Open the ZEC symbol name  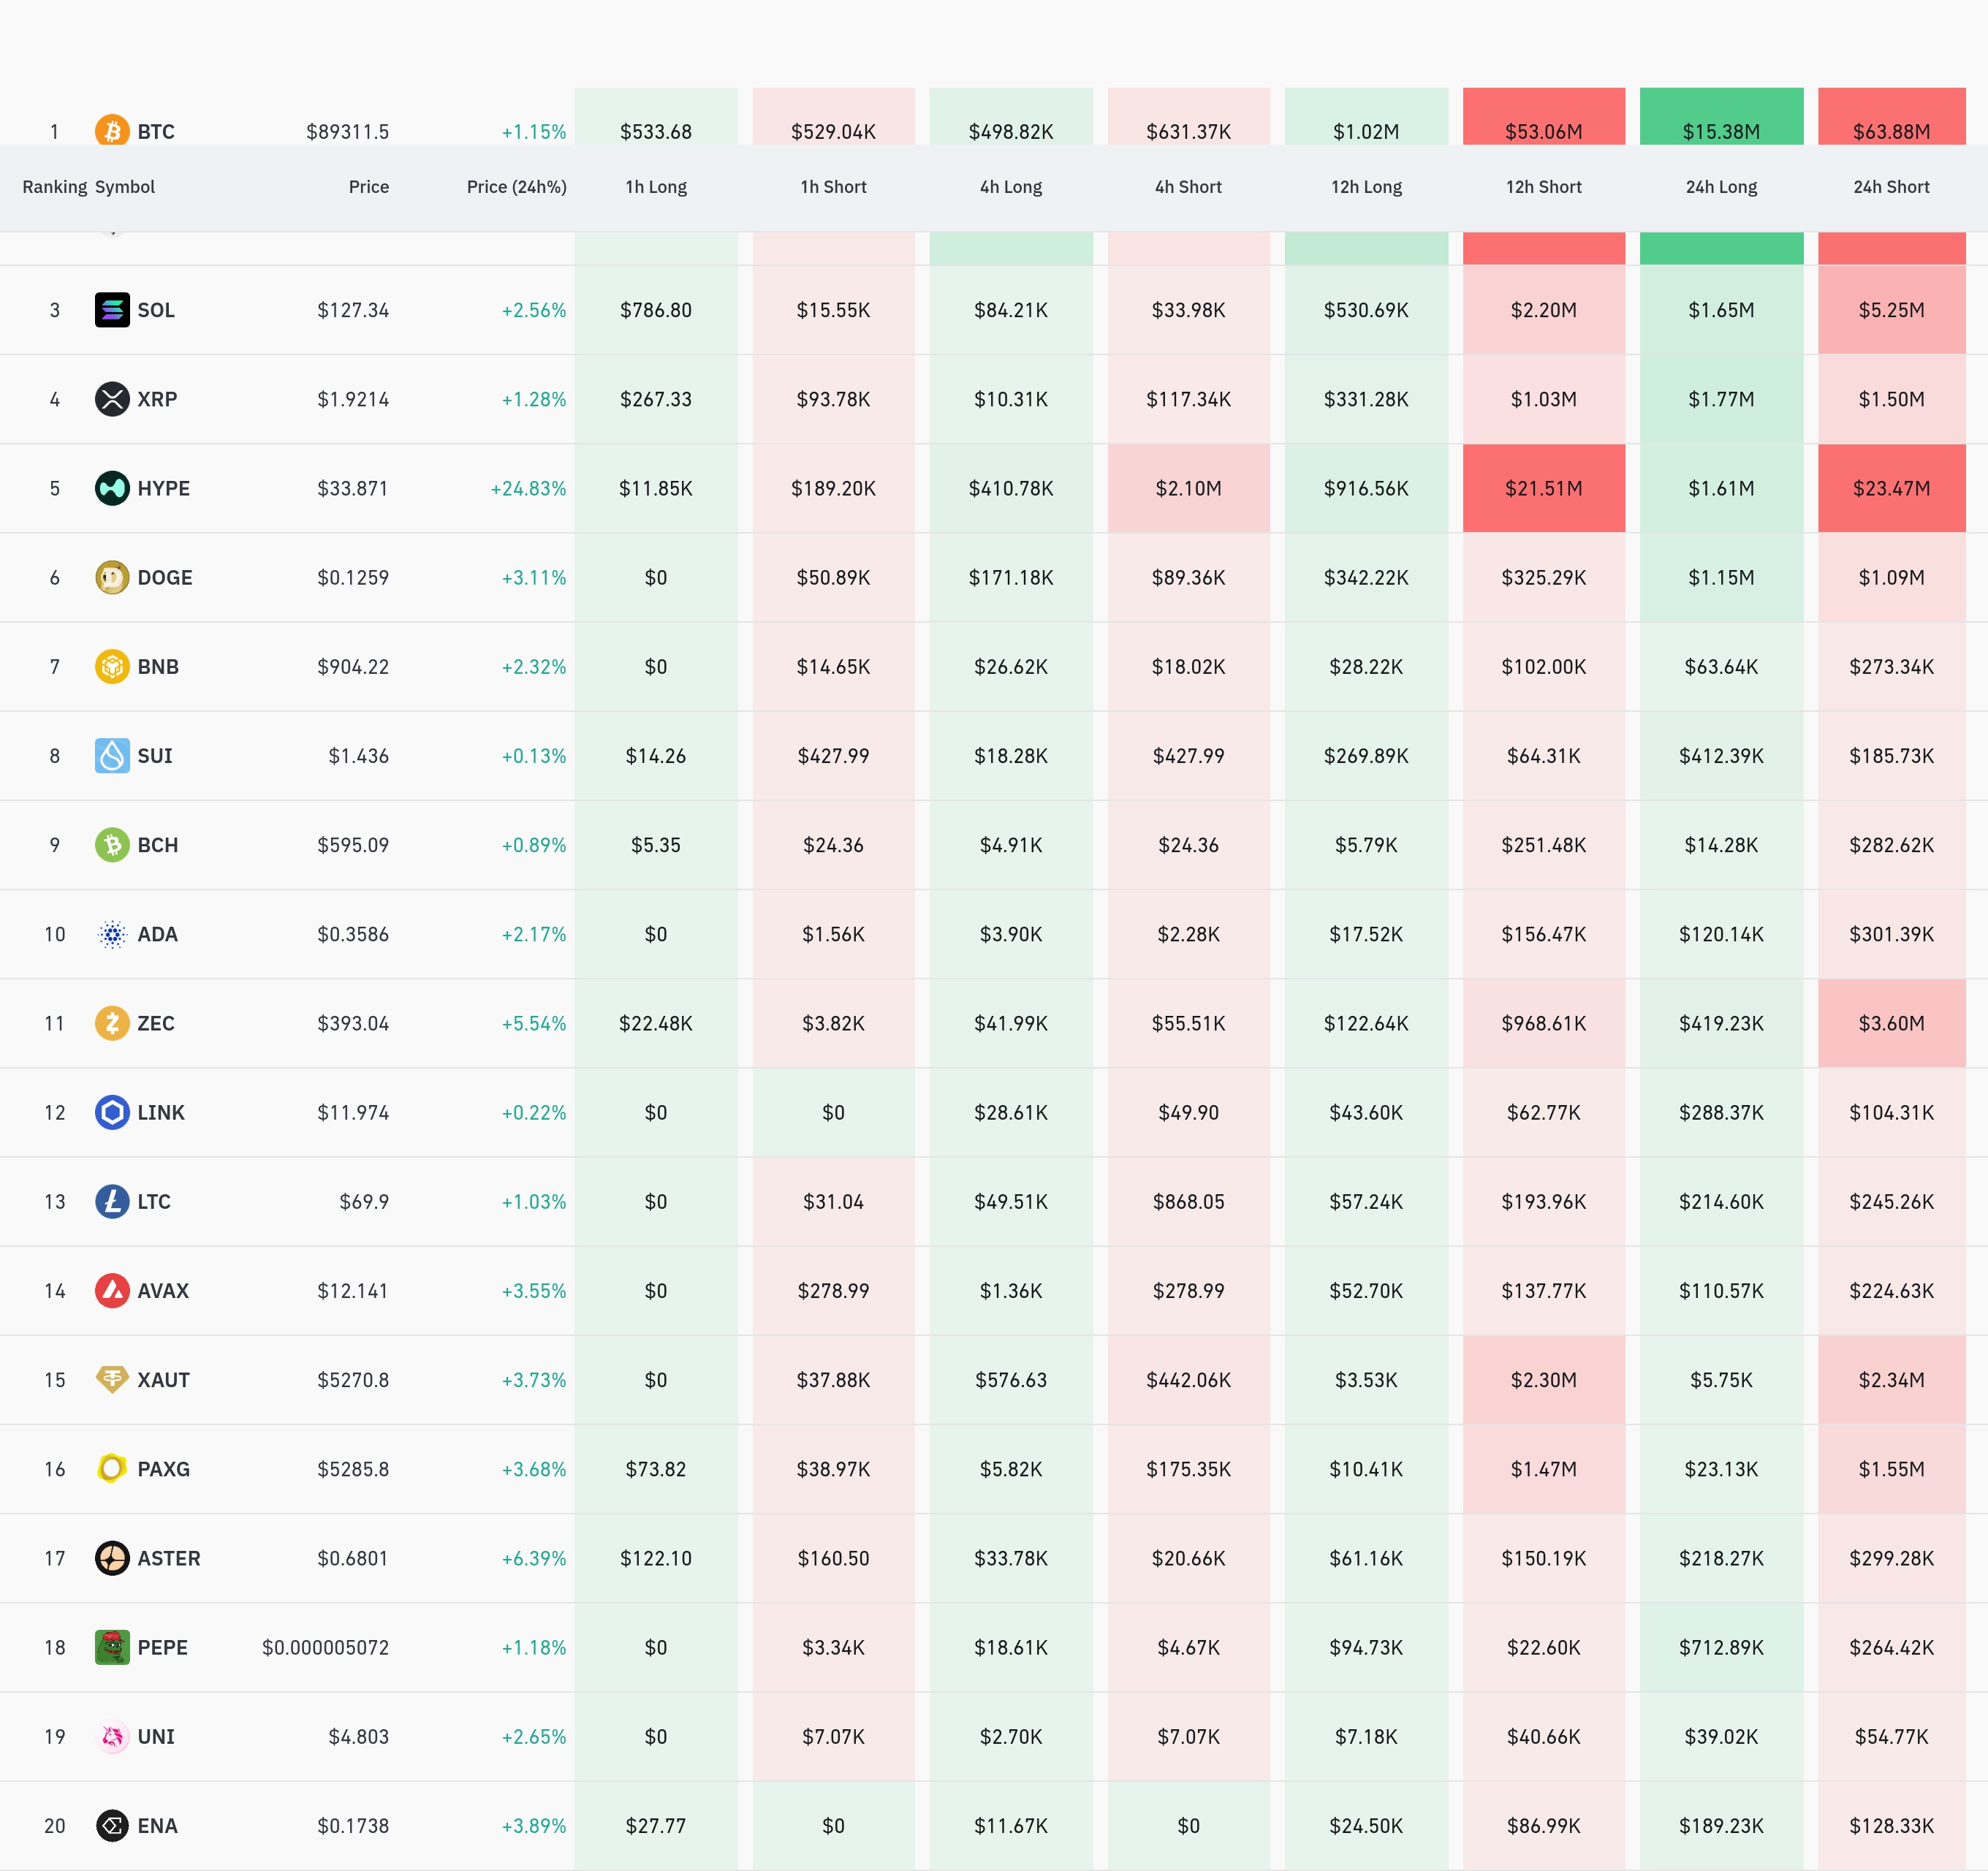pyautogui.click(x=156, y=1023)
